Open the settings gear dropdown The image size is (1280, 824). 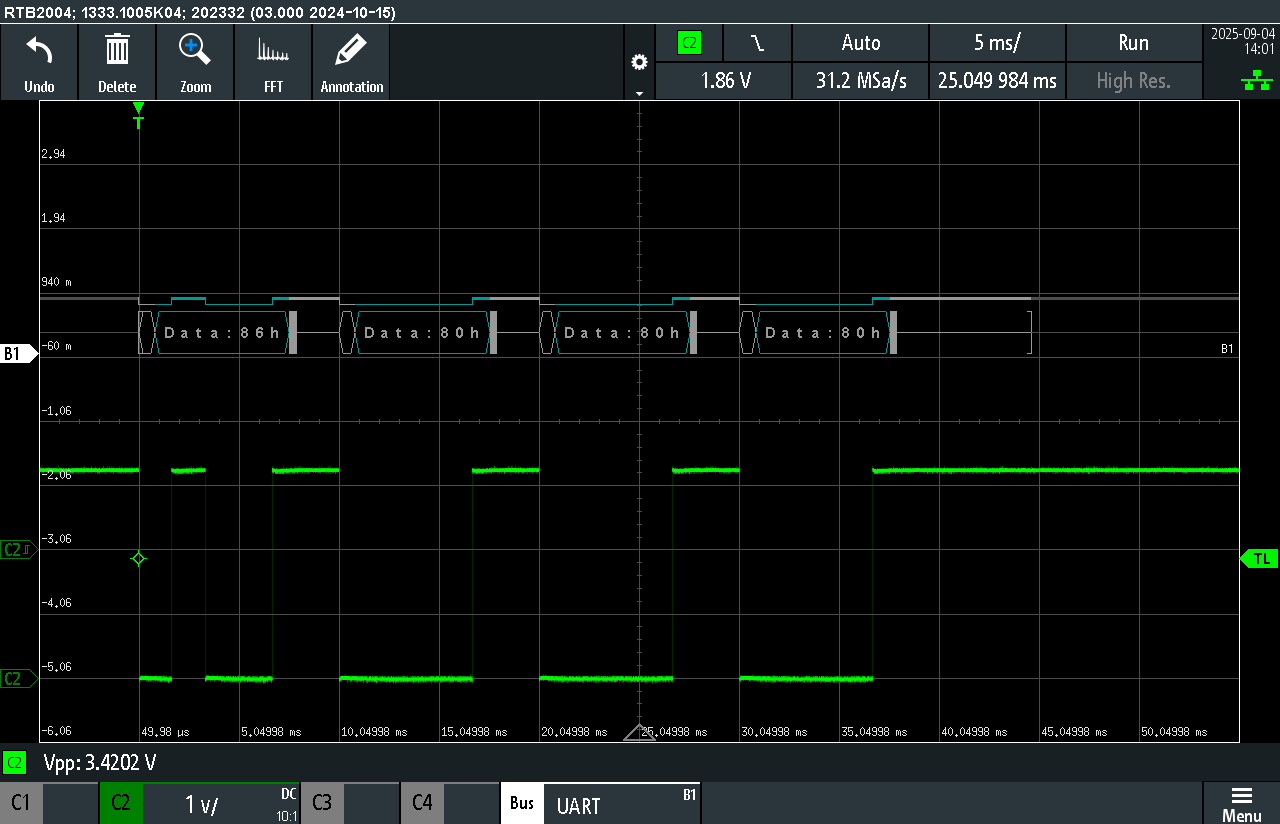click(639, 62)
